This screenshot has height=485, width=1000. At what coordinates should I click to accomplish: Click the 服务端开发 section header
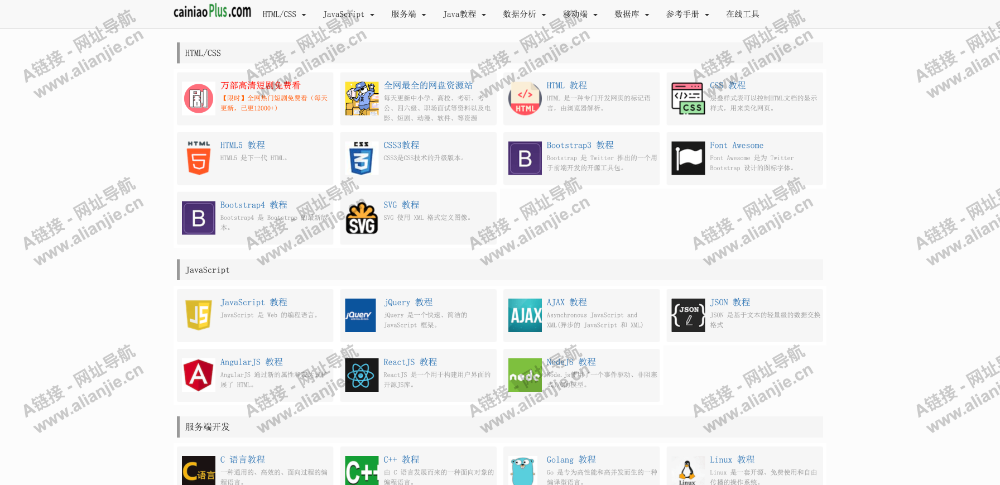[x=499, y=427]
